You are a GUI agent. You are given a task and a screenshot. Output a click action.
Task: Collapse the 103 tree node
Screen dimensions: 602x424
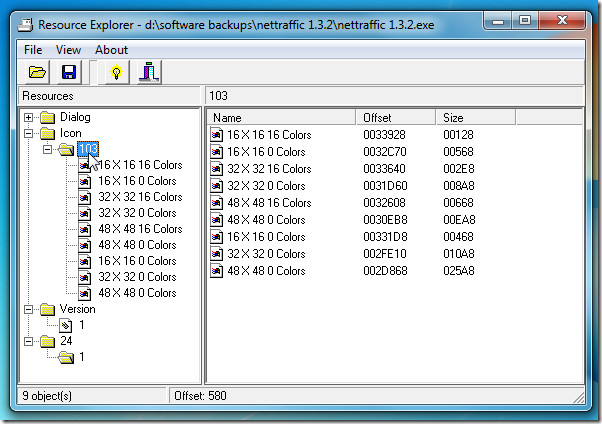coord(46,149)
